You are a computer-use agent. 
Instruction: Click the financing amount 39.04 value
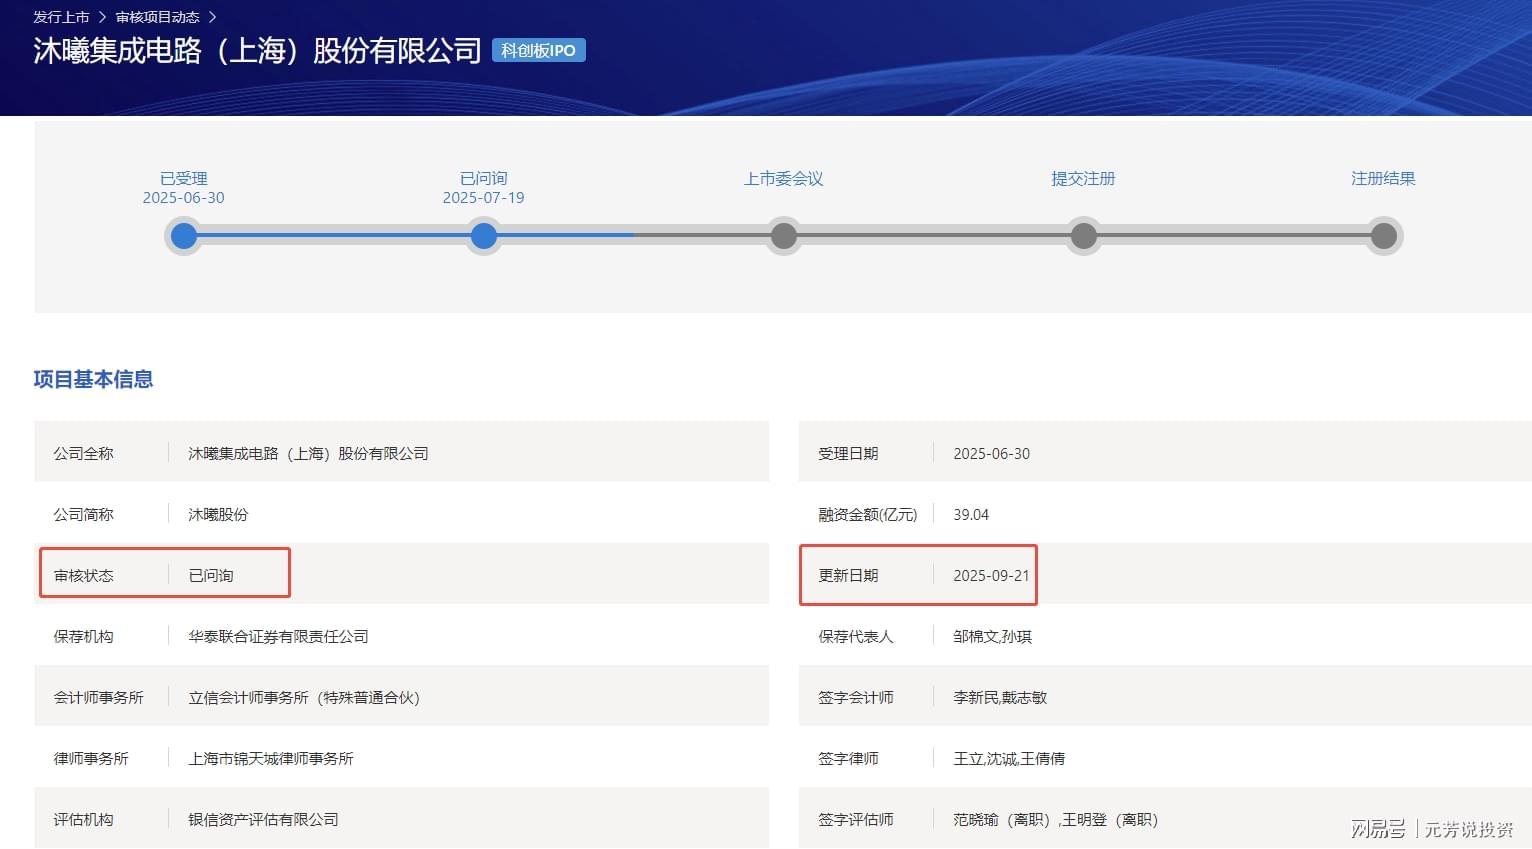click(x=970, y=515)
